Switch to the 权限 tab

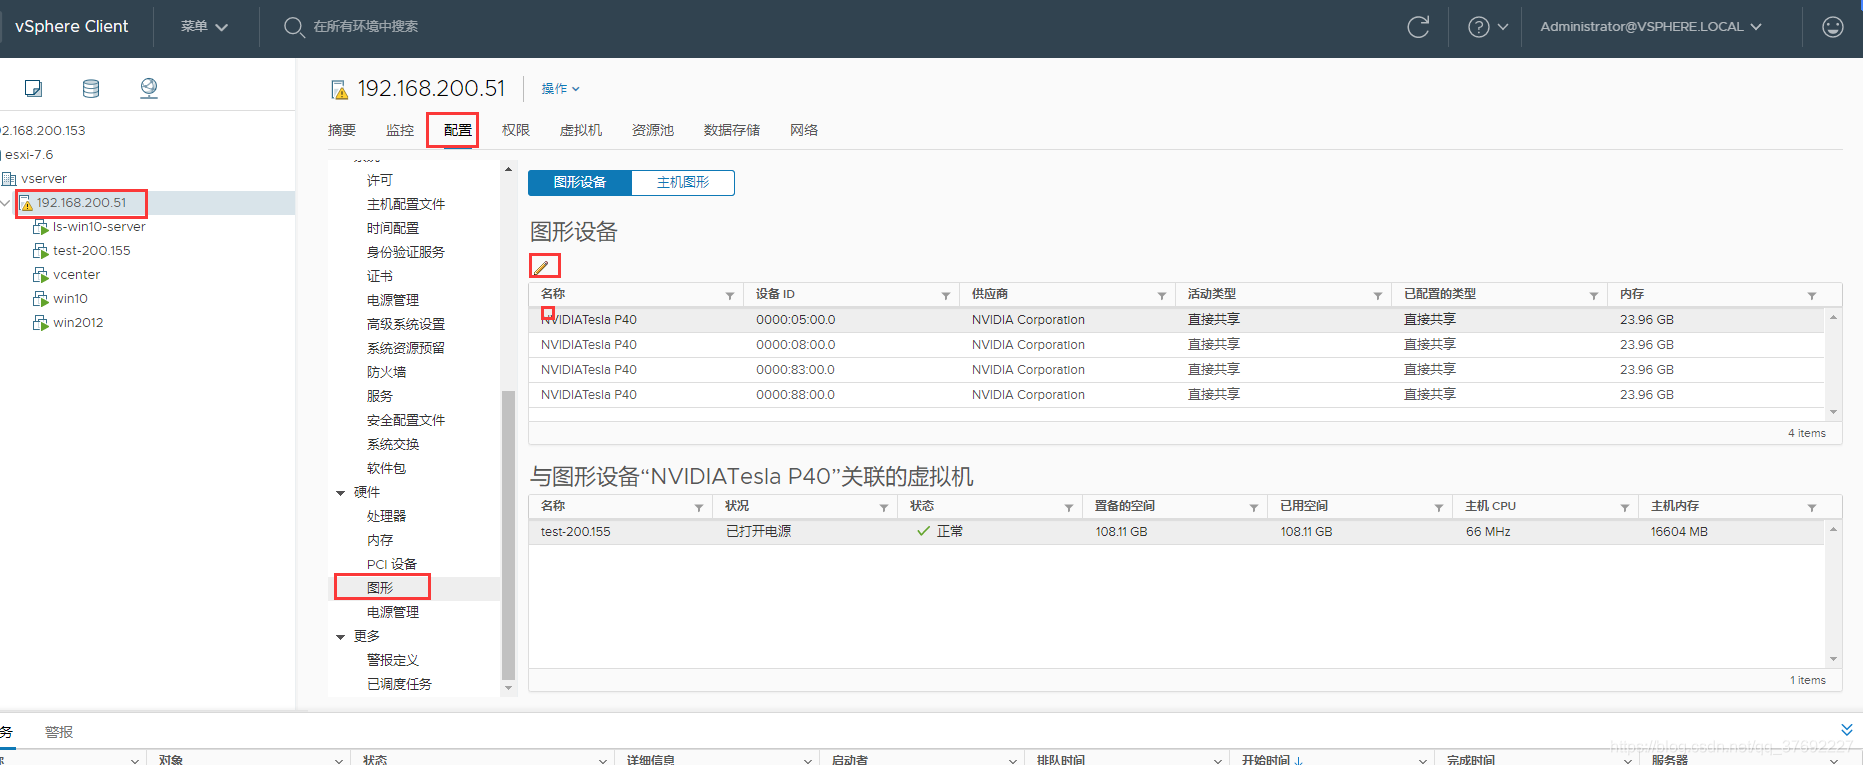pos(516,130)
